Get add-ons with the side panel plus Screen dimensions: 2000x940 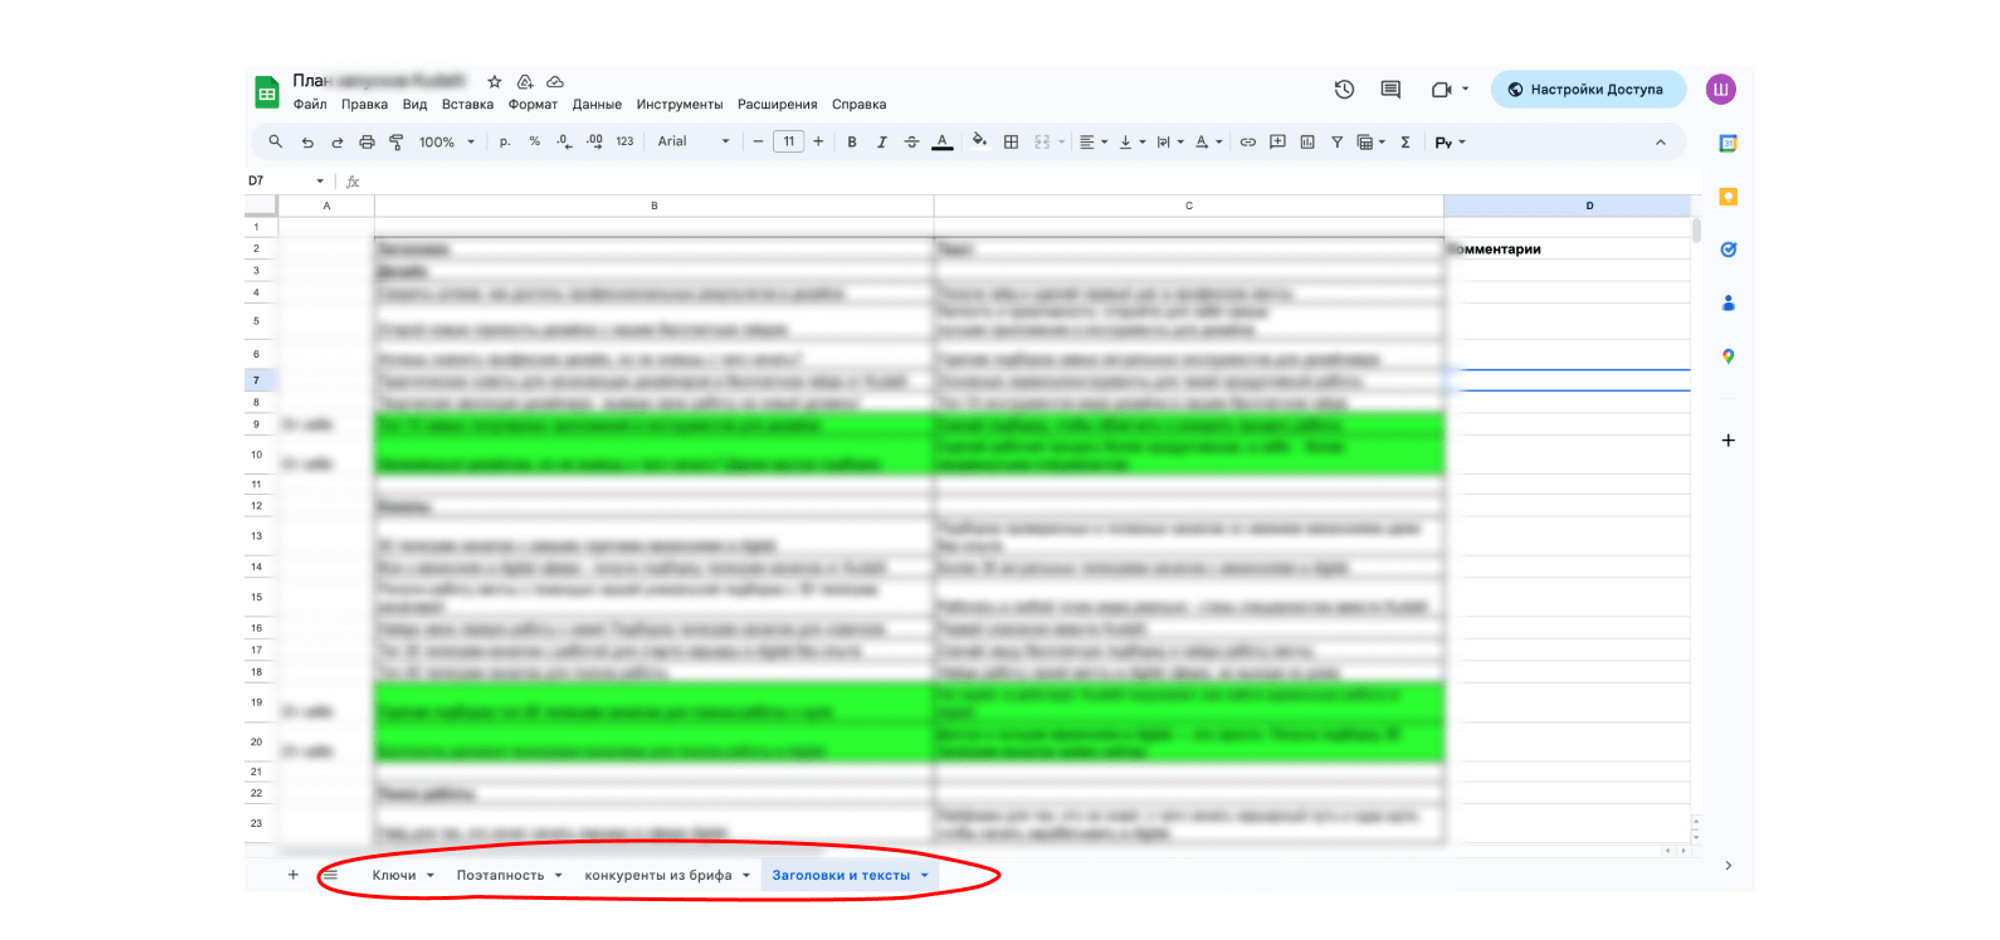pyautogui.click(x=1728, y=440)
